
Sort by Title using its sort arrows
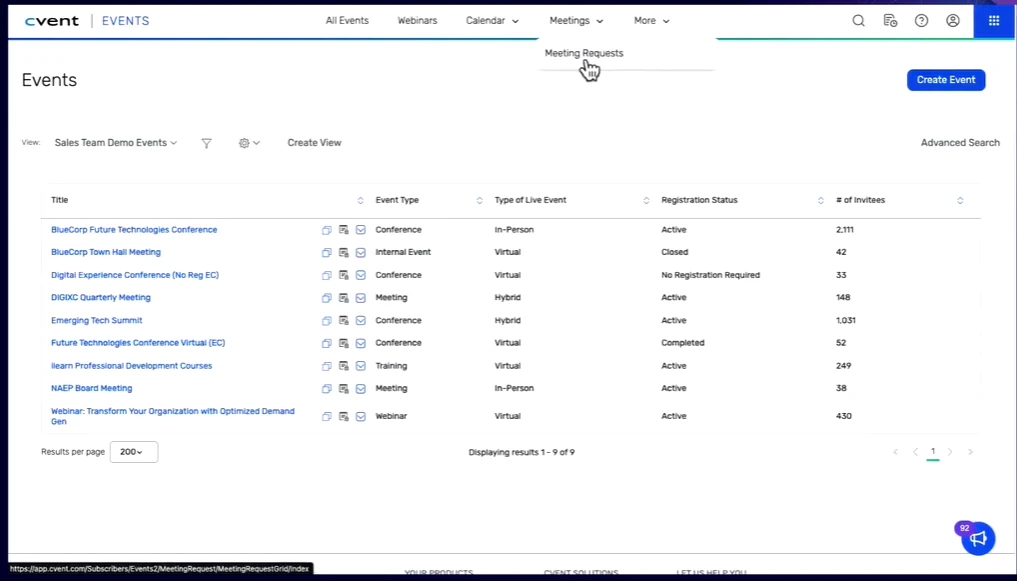[360, 200]
